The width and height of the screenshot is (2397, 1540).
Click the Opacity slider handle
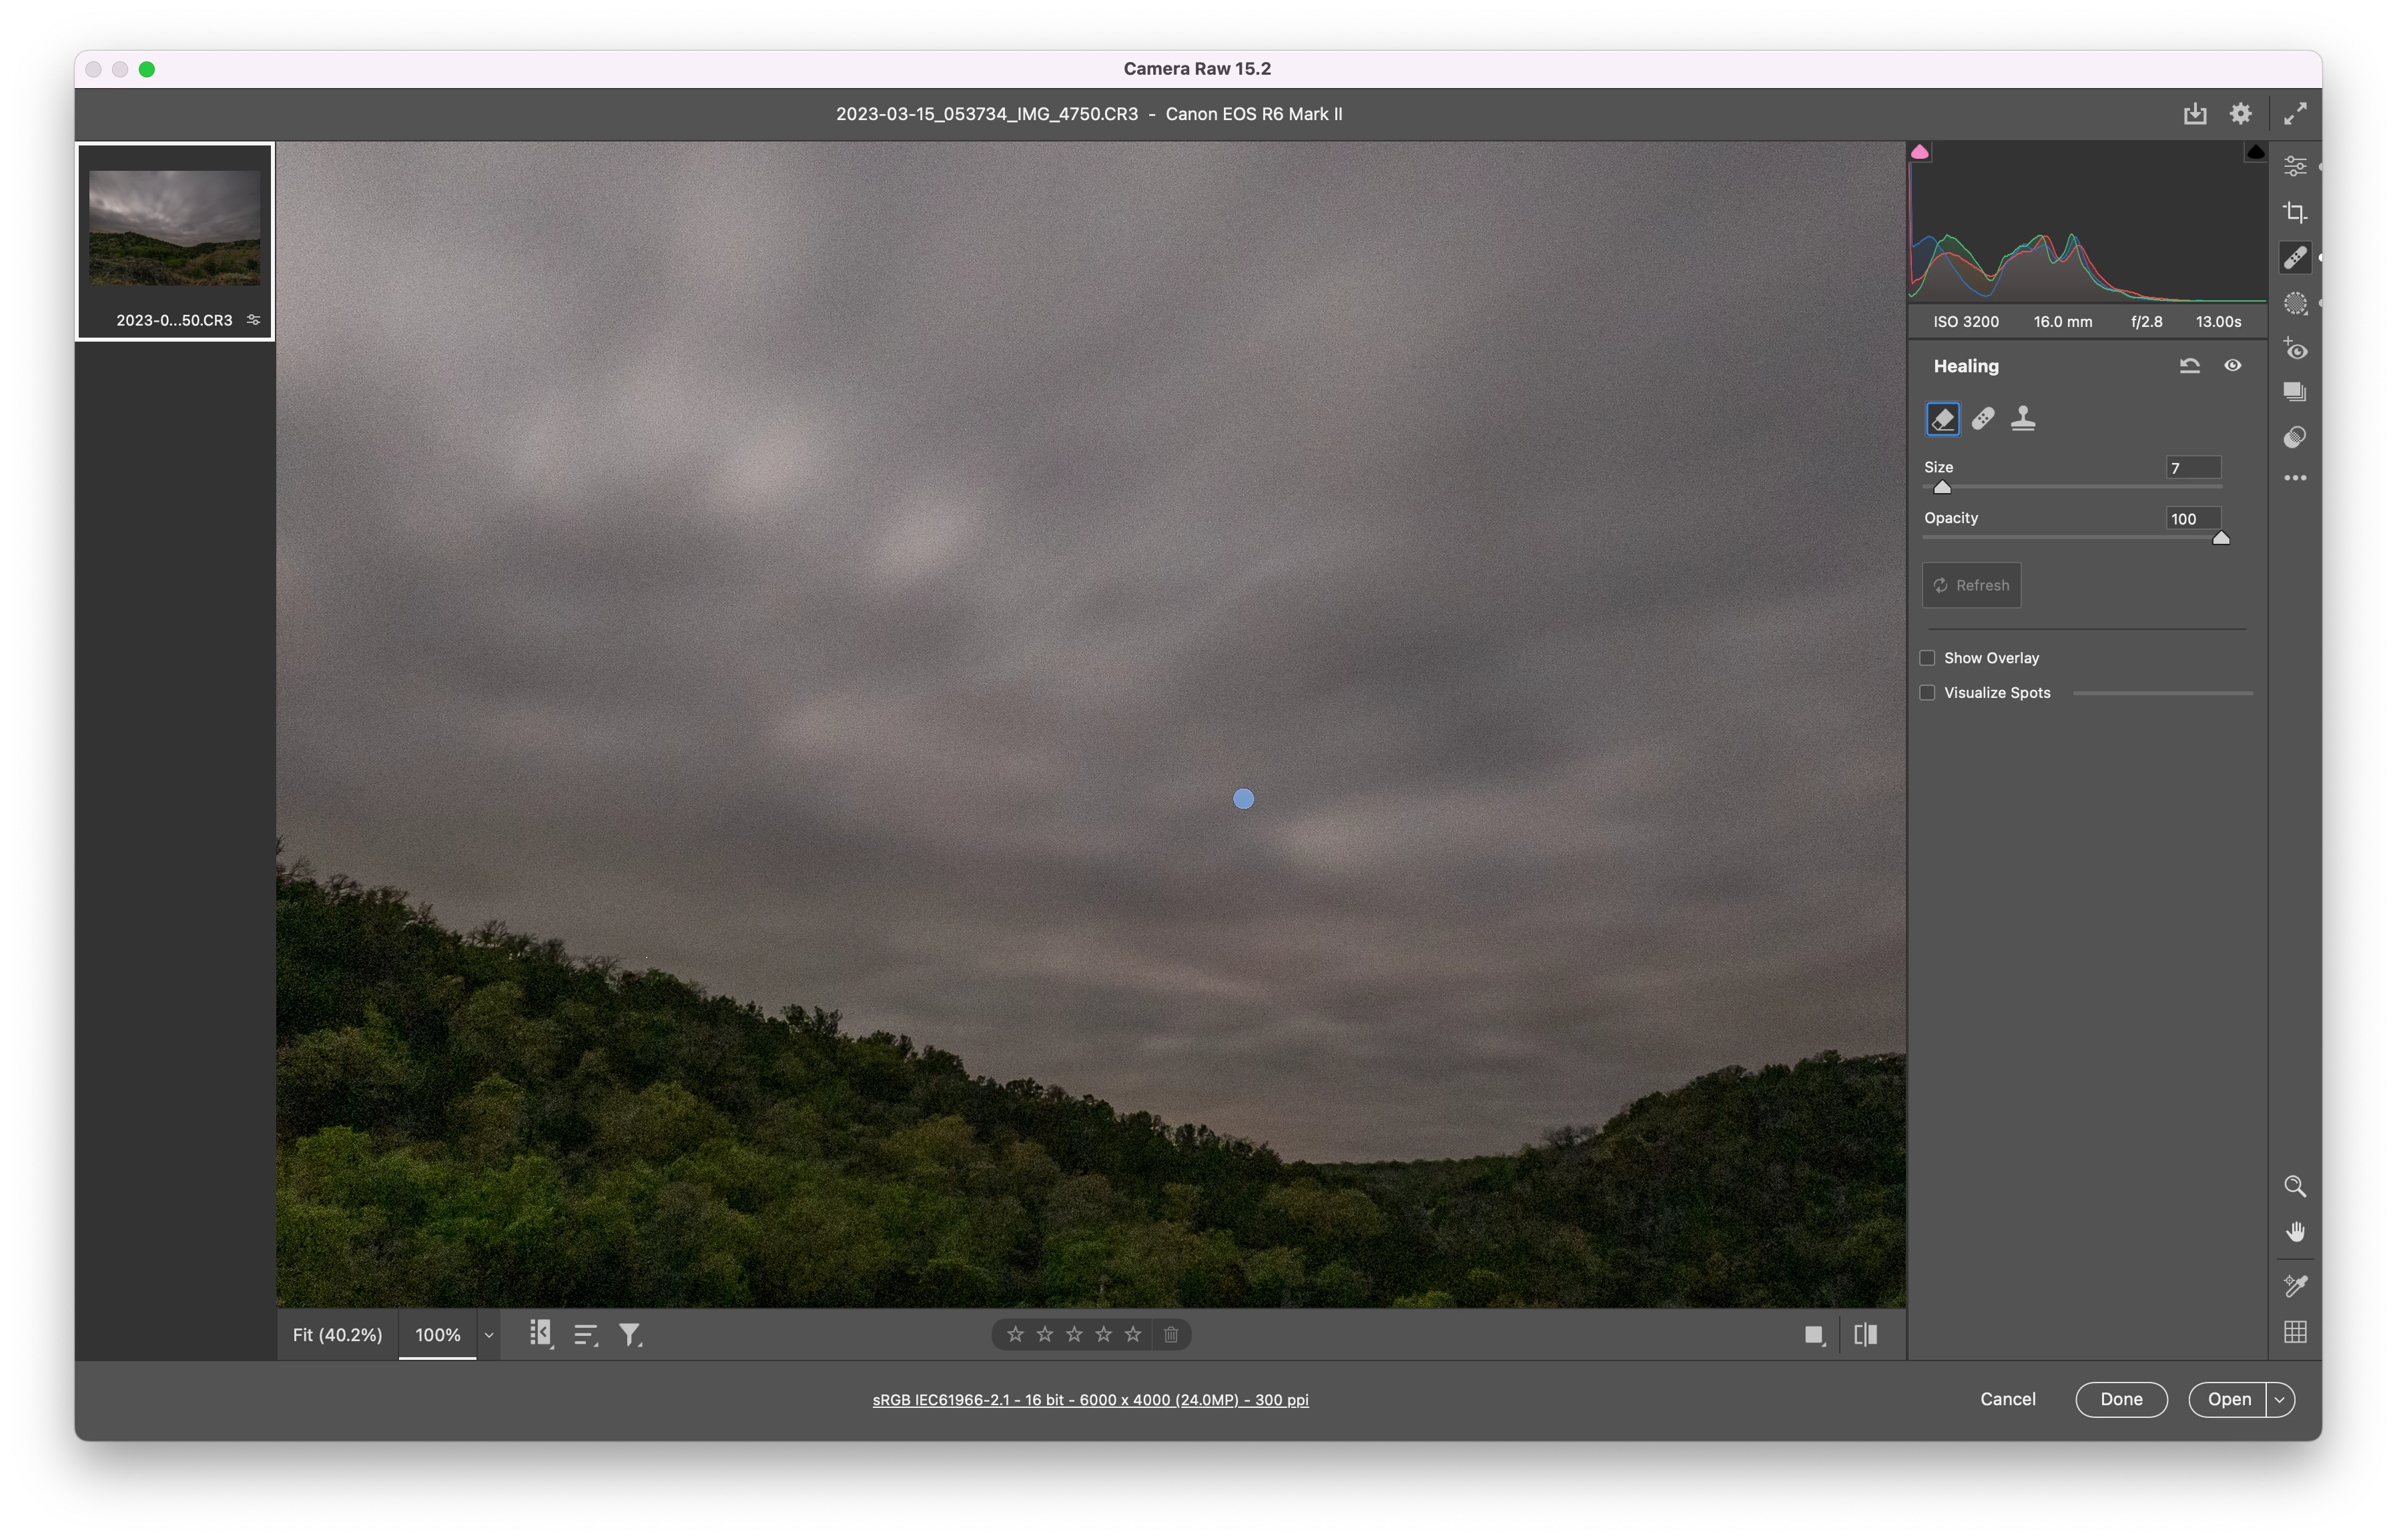tap(2220, 538)
